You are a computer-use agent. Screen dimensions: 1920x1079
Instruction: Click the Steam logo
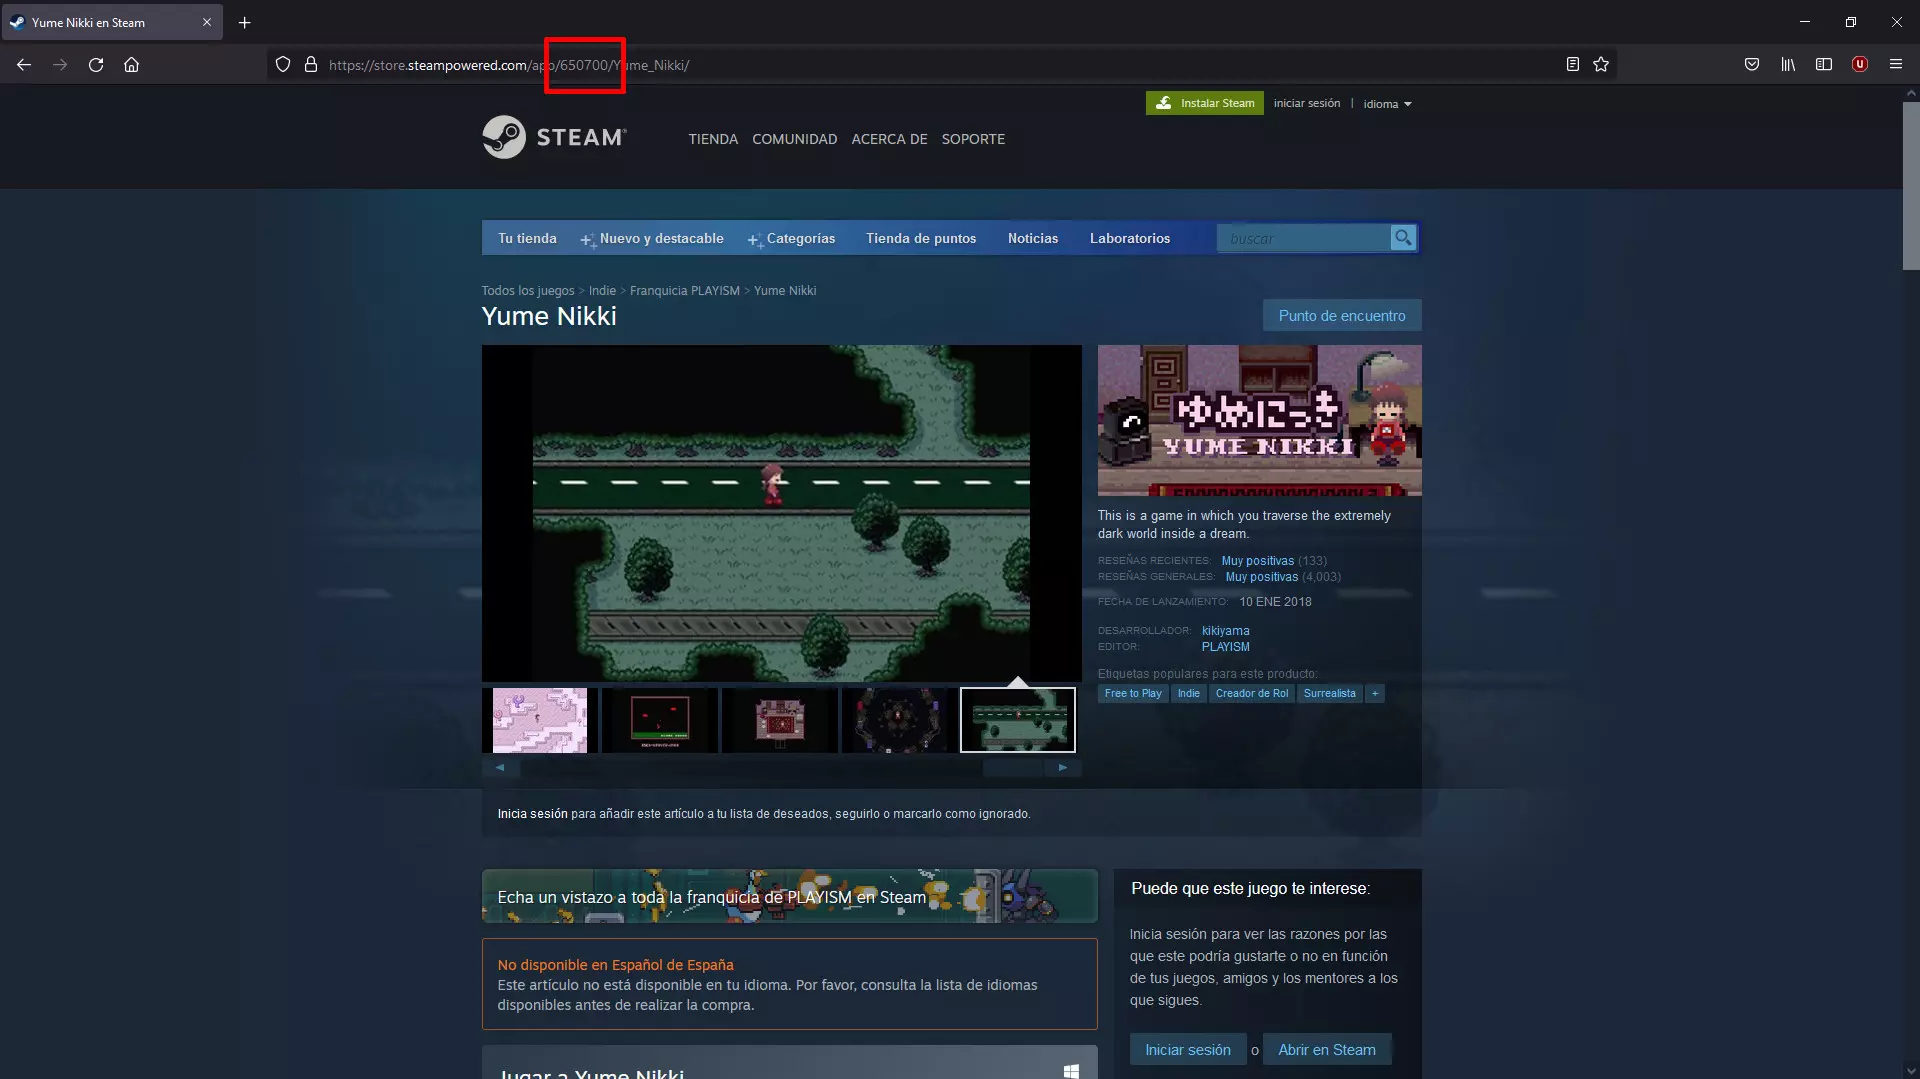[x=555, y=137]
